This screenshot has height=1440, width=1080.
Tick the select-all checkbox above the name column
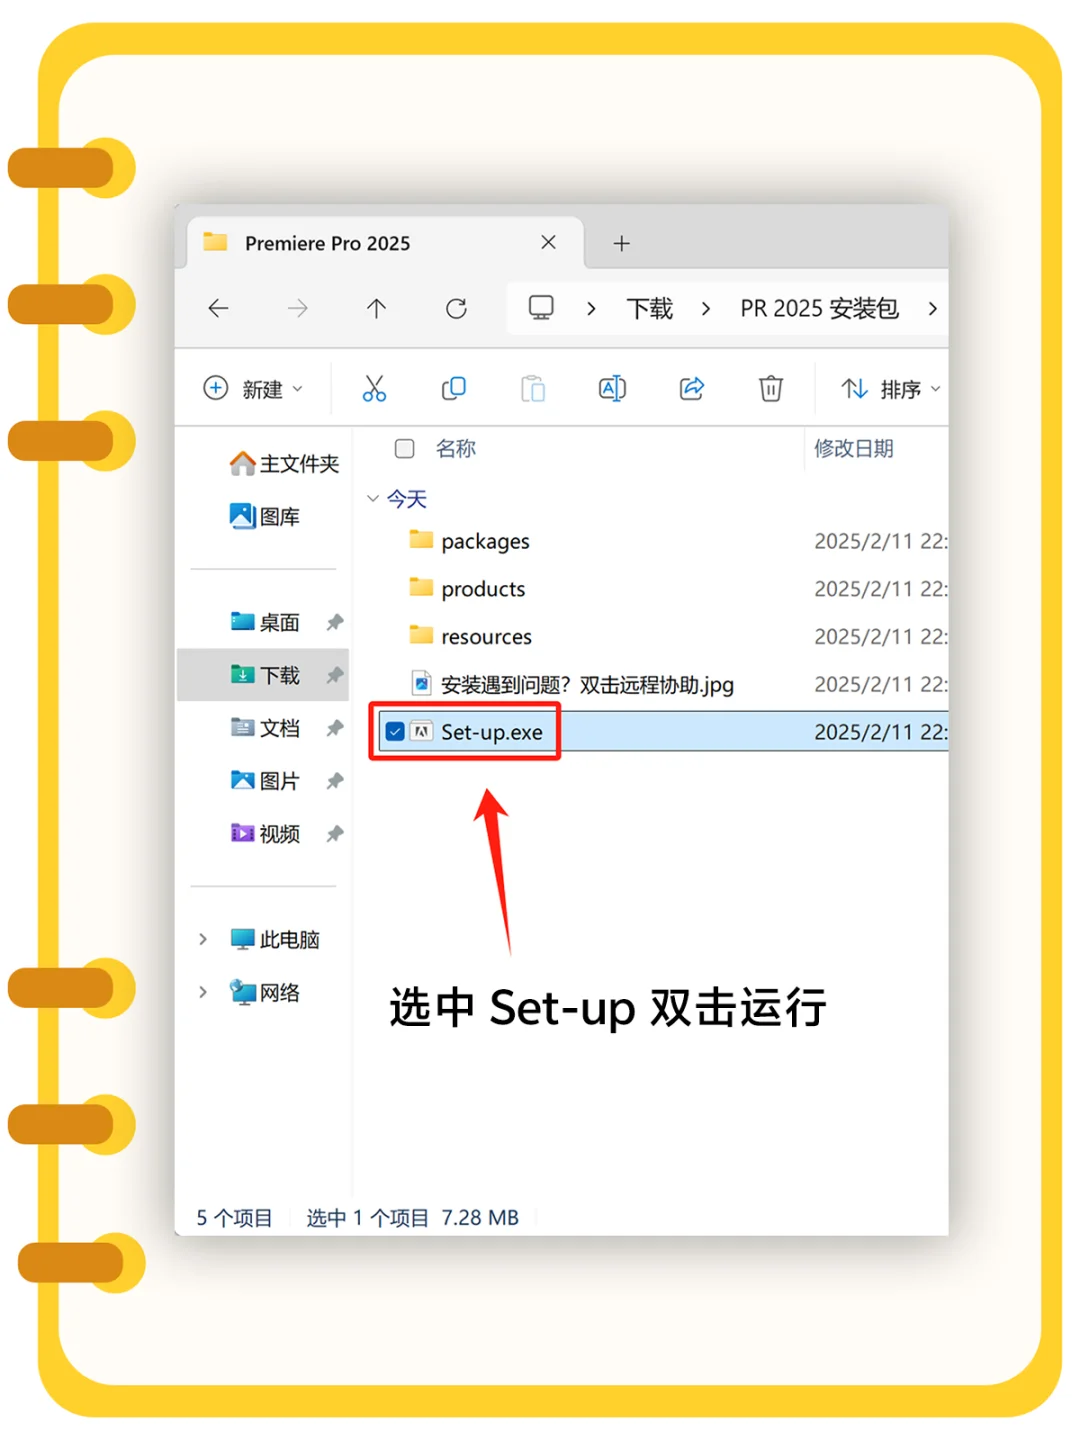tap(404, 449)
